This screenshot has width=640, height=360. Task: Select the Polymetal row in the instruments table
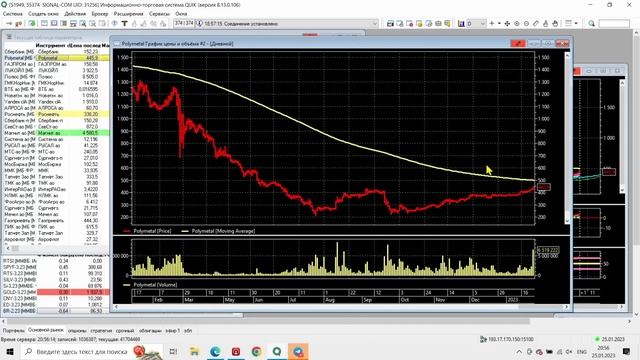56,58
